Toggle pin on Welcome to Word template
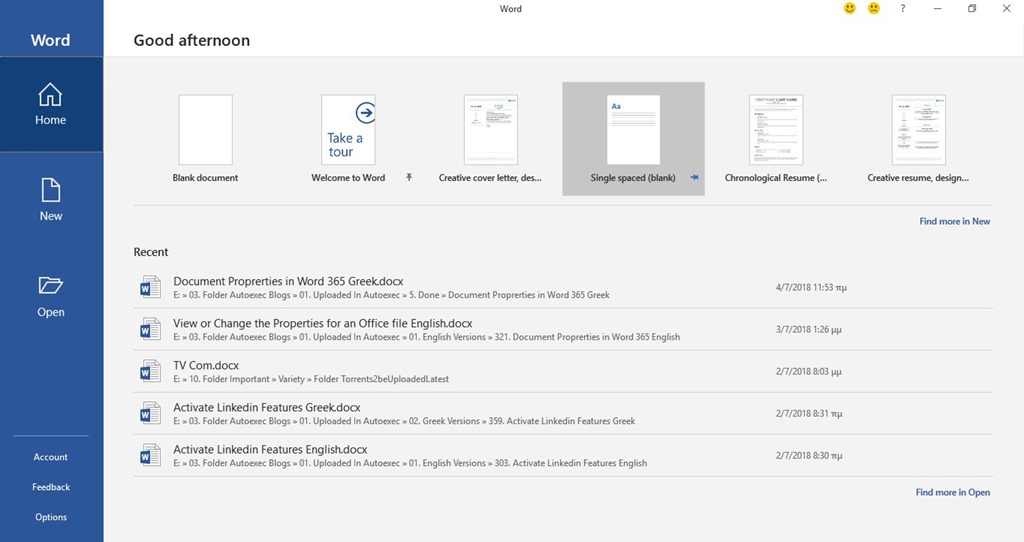The width and height of the screenshot is (1024, 542). coord(408,177)
